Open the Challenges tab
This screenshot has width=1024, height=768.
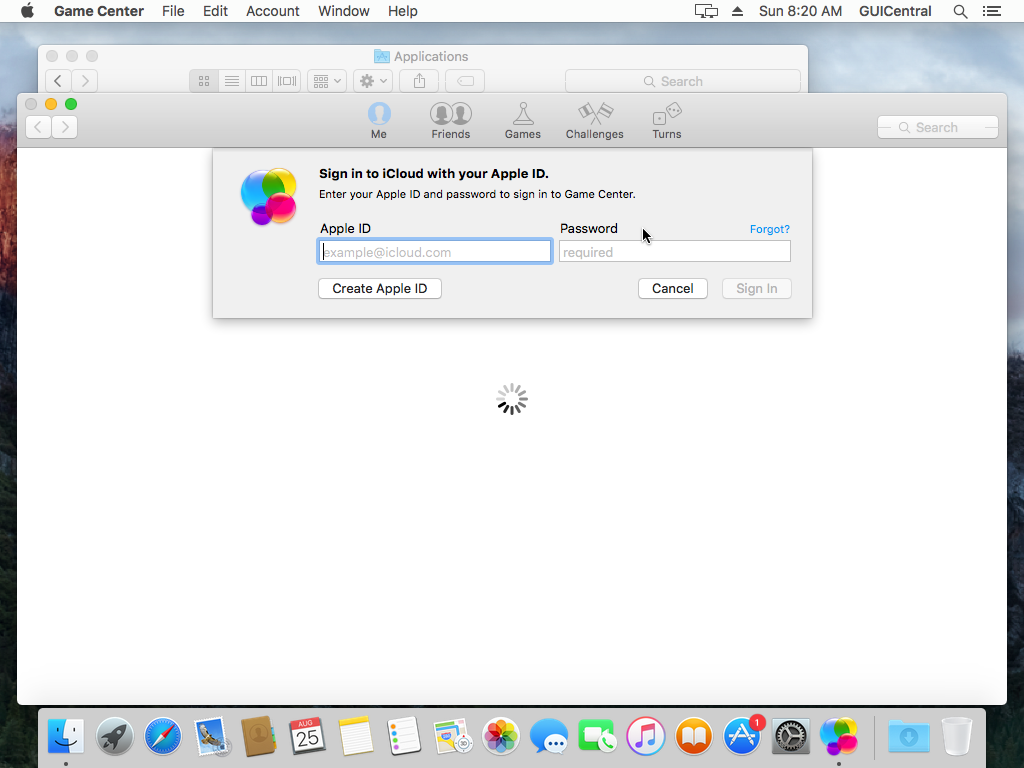click(x=594, y=121)
